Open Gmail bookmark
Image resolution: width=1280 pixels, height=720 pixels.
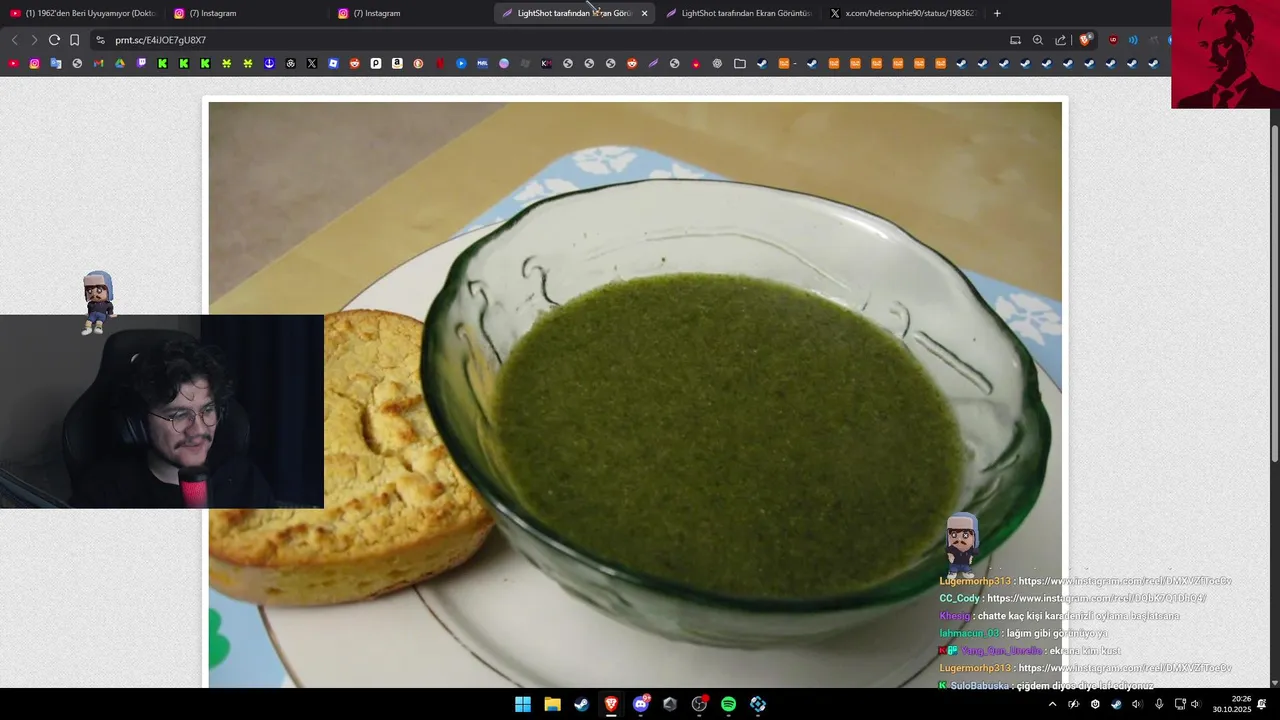coord(98,64)
